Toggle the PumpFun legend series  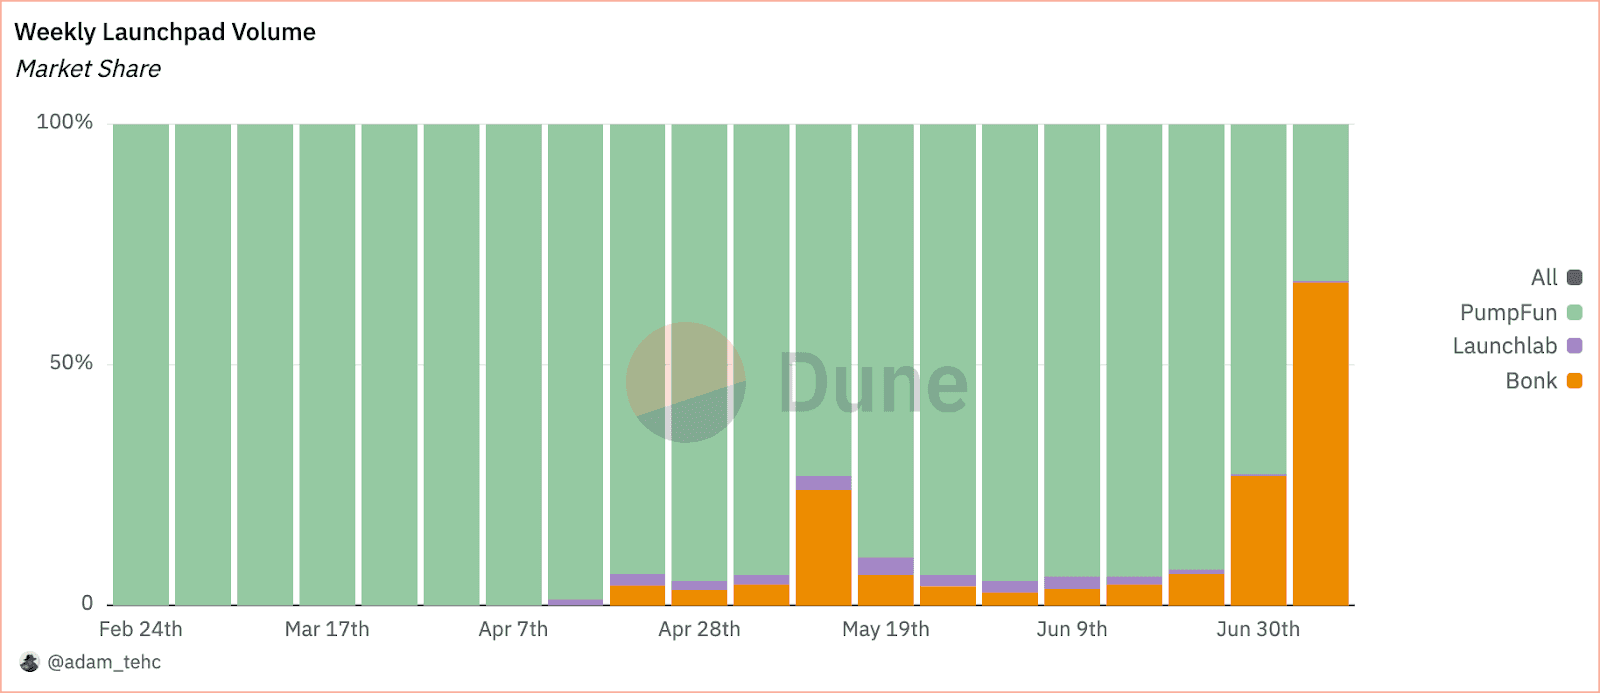[1521, 312]
